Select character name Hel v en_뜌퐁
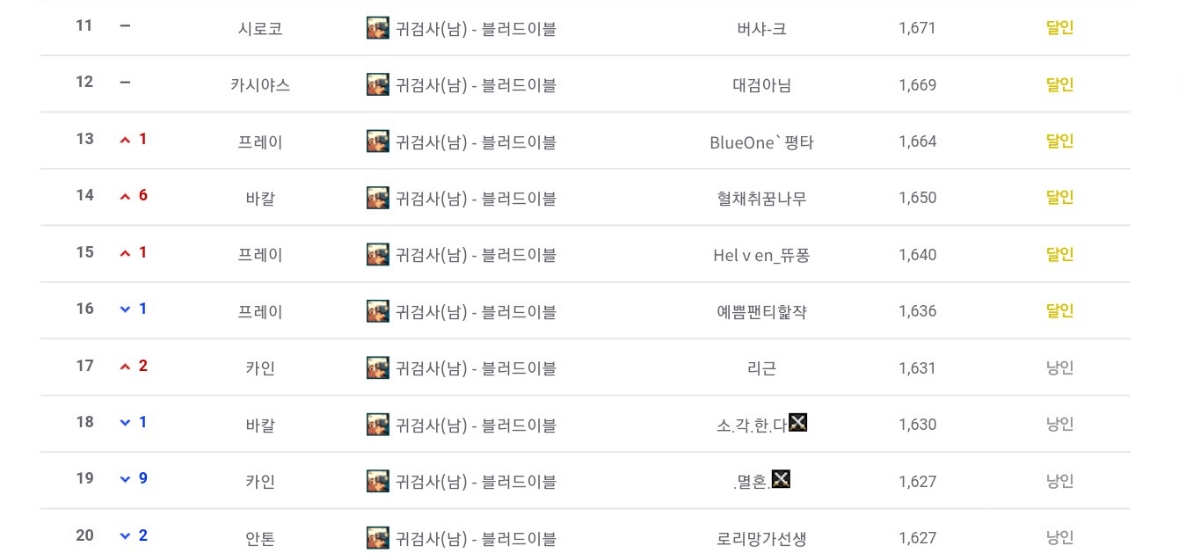Screen dimensions: 1185x560 [762, 255]
